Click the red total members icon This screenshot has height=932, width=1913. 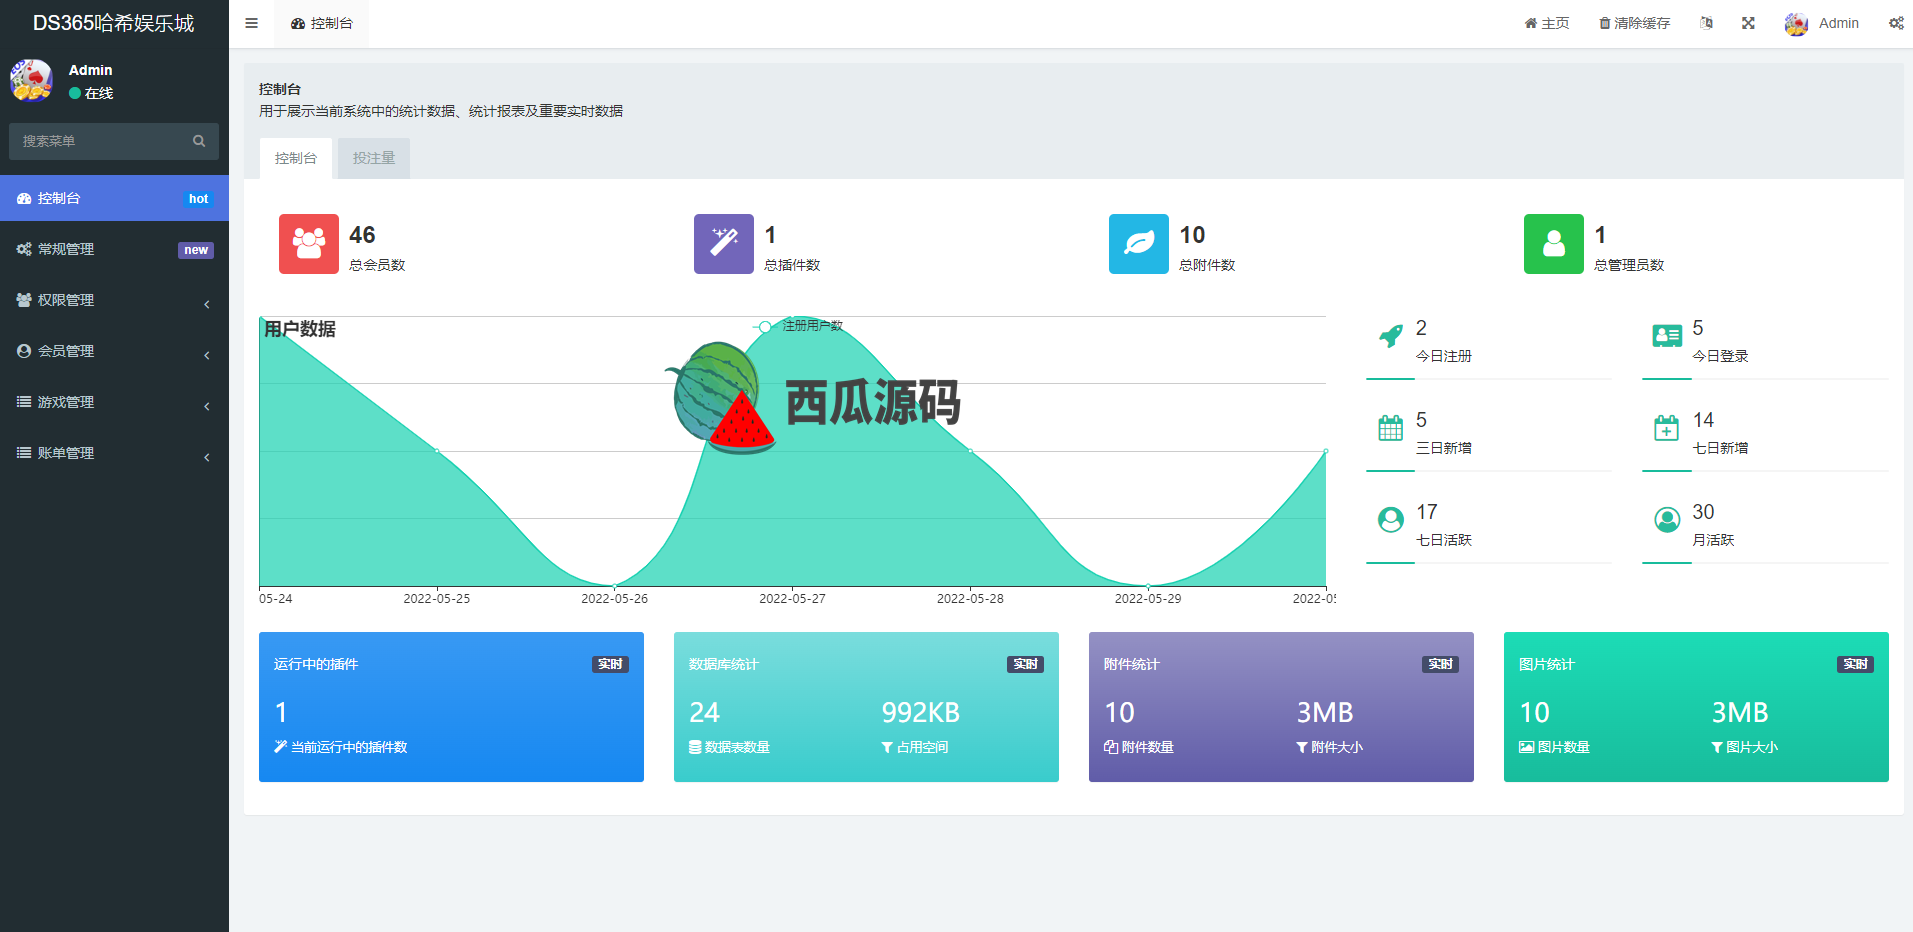[308, 244]
